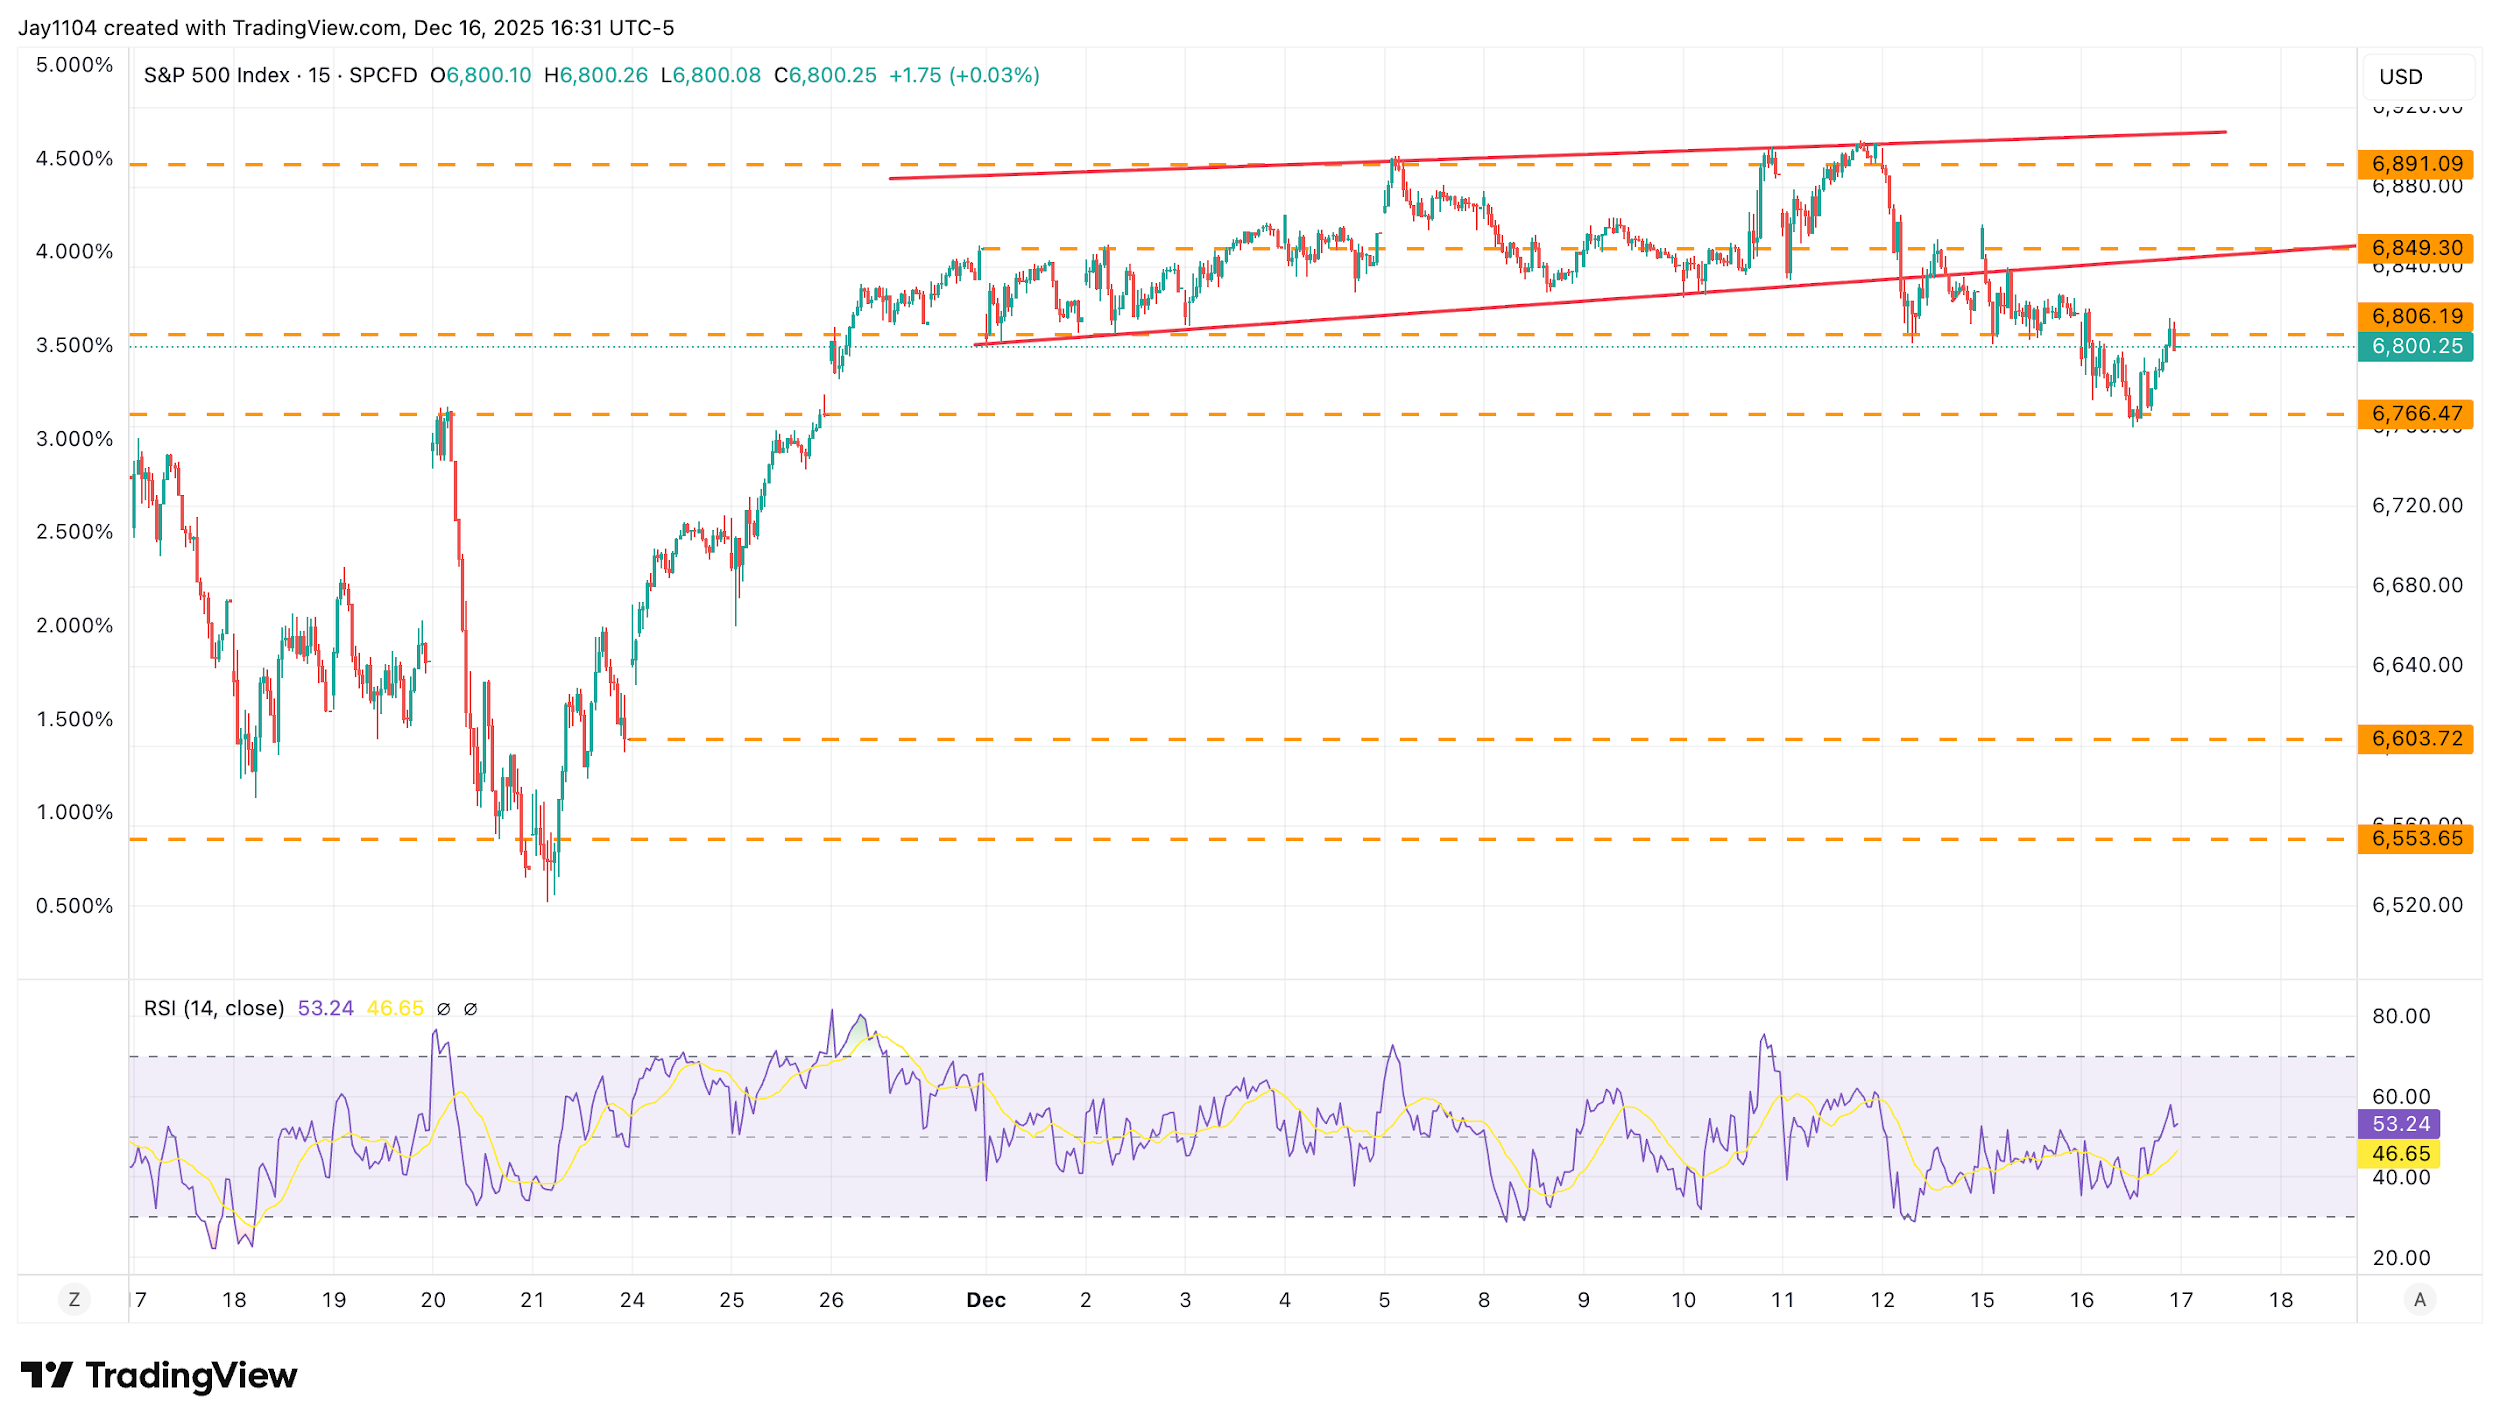2500x1428 pixels.
Task: Click the TradingView logo at bottom left
Action: pyautogui.click(x=159, y=1376)
